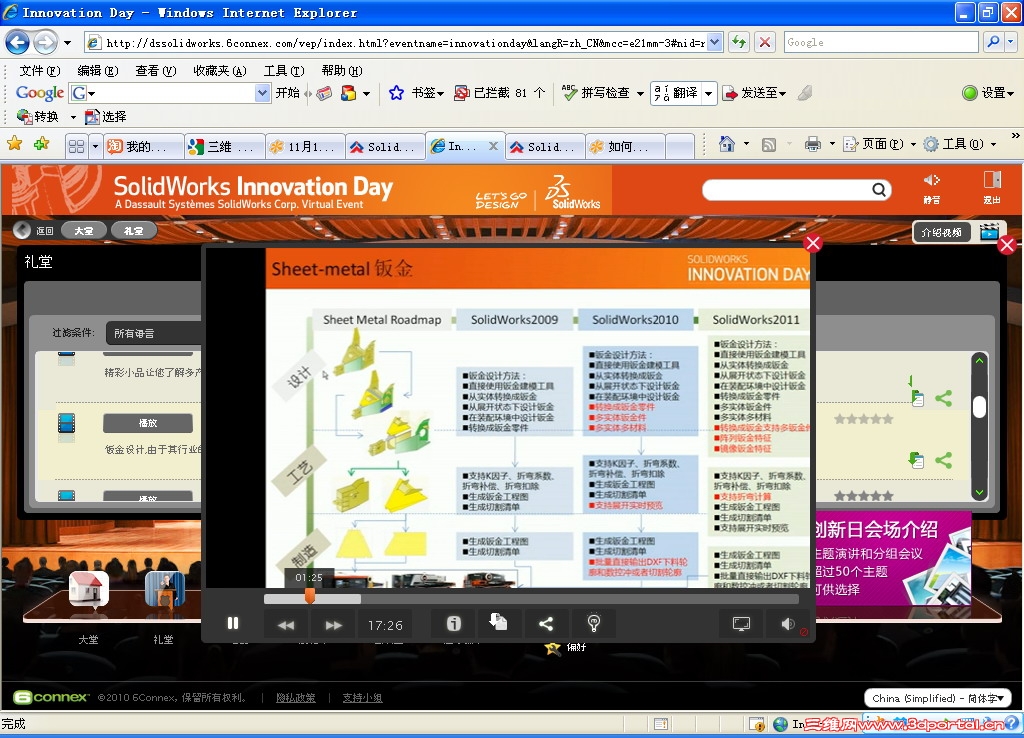Go to the 大堂 breadcrumb button
This screenshot has width=1024, height=738.
click(84, 231)
